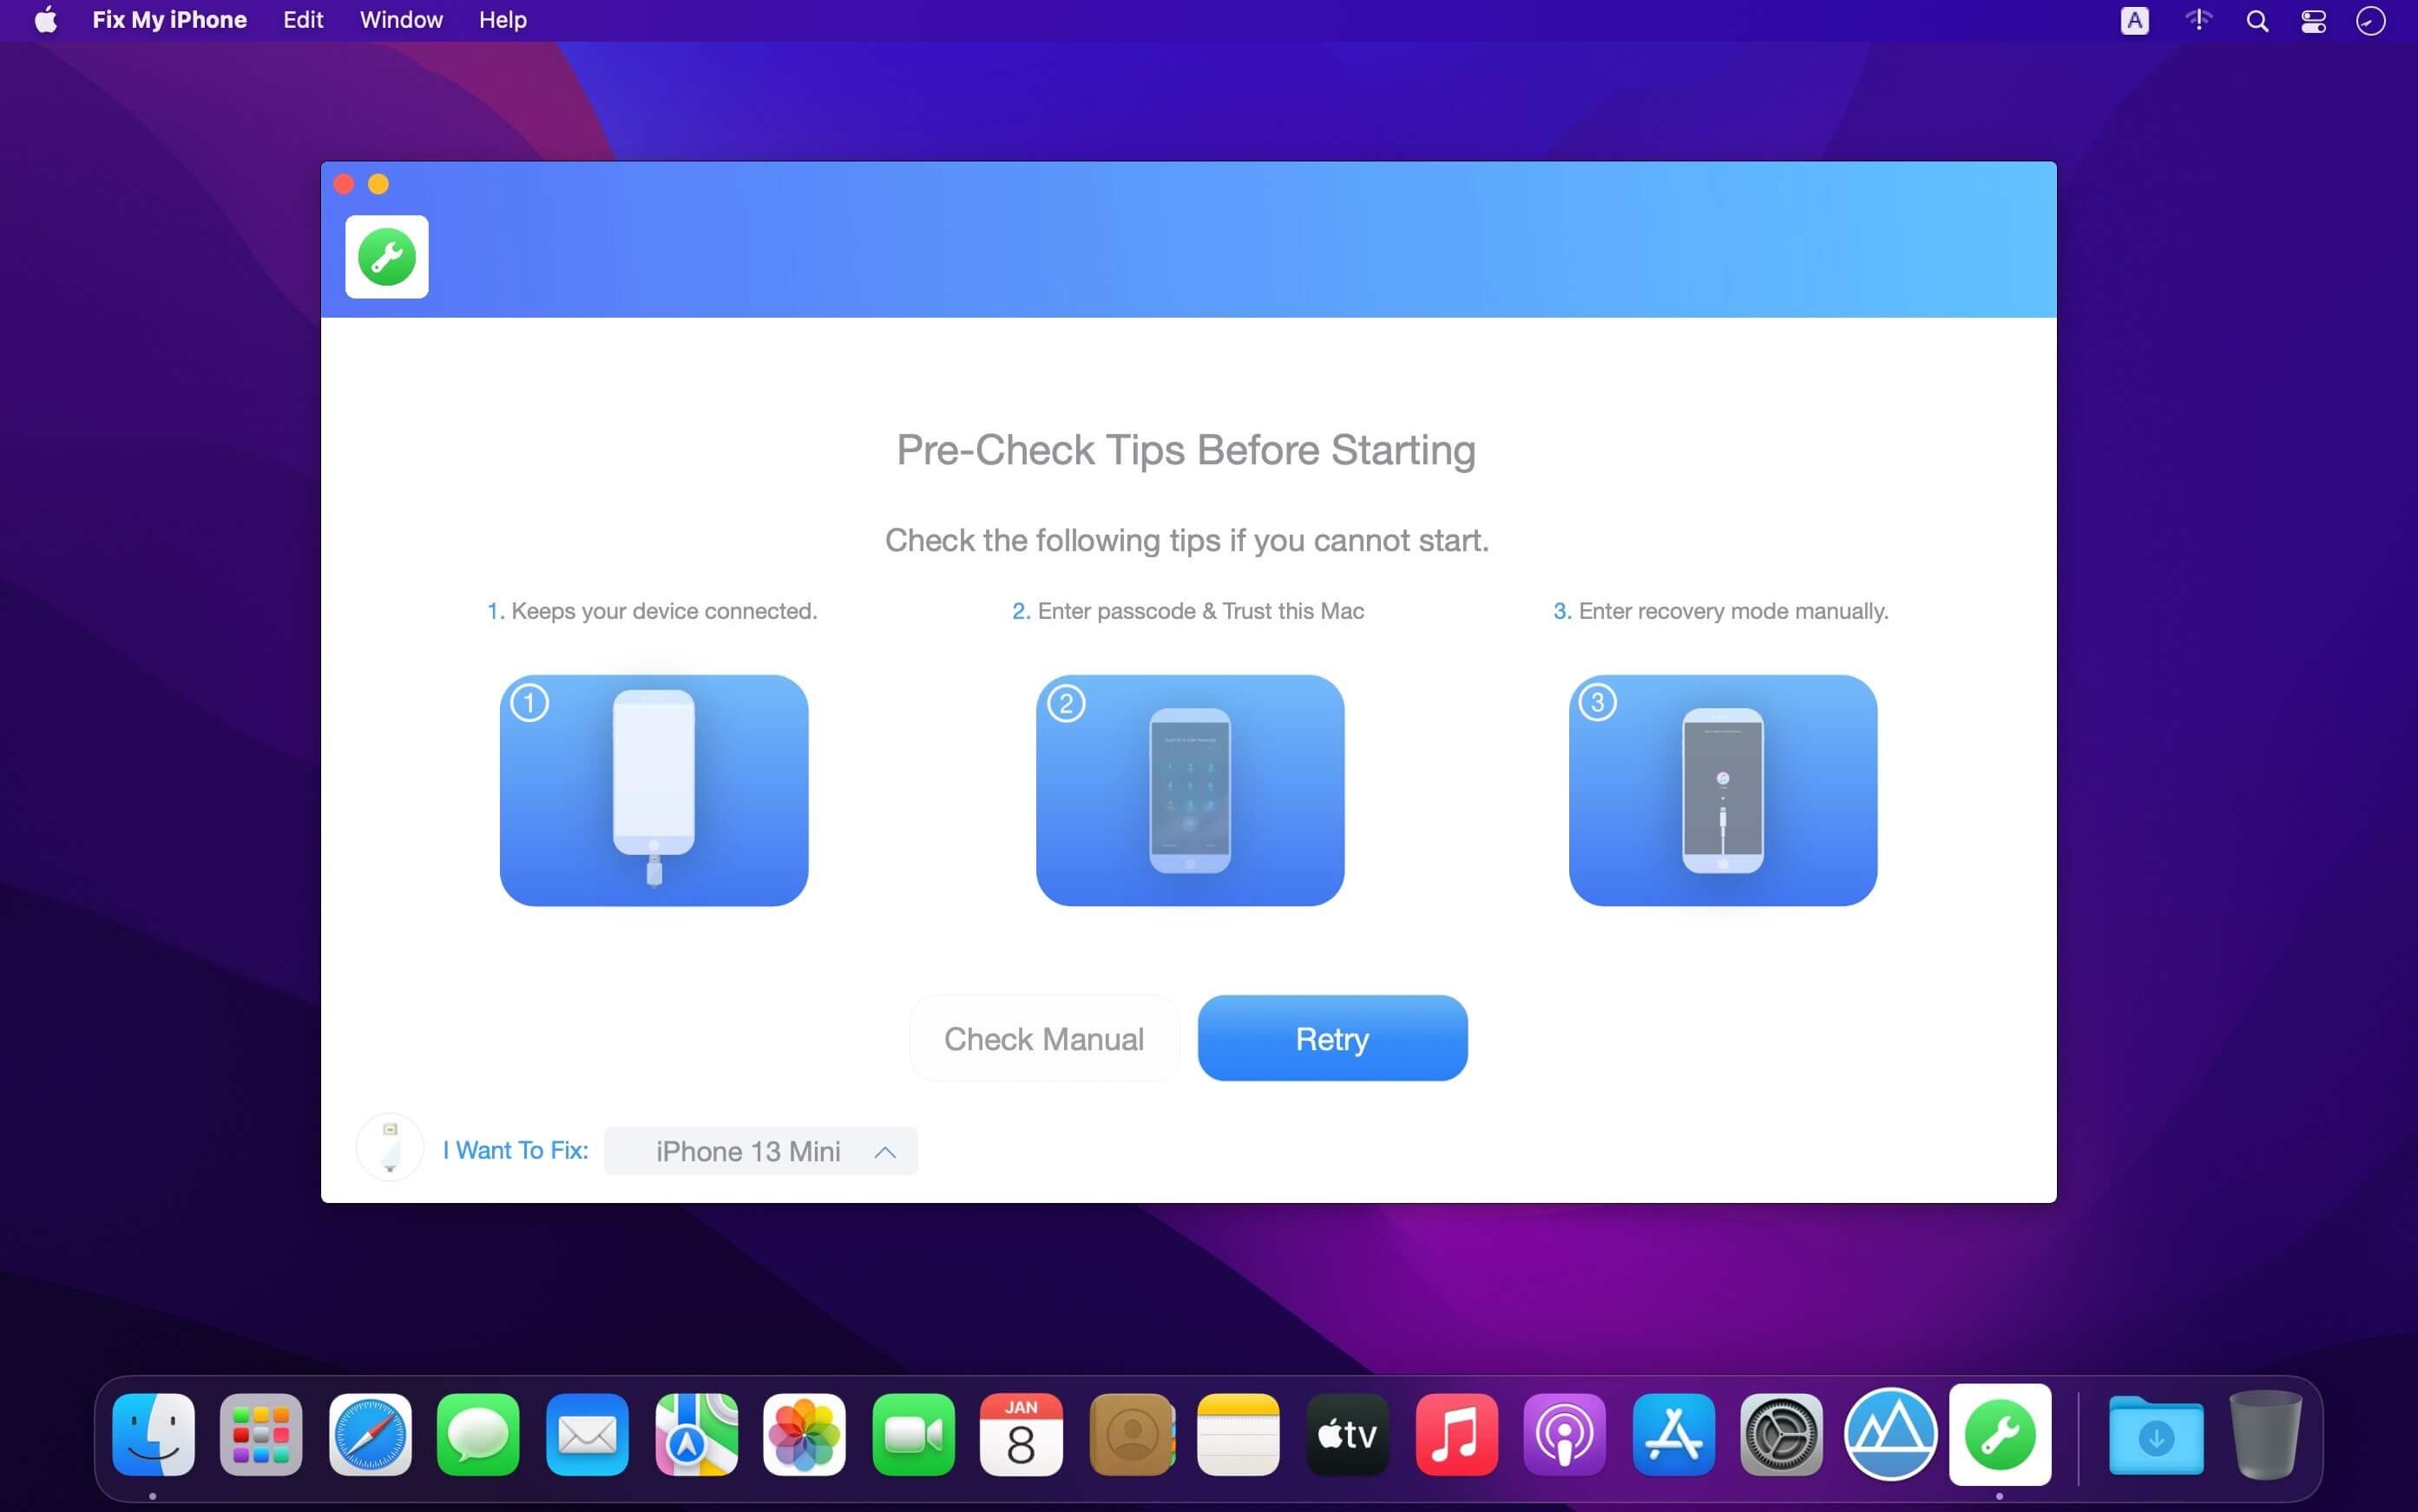Click the user account menu bar icon
Viewport: 2418px width, 1512px height.
tap(2371, 21)
